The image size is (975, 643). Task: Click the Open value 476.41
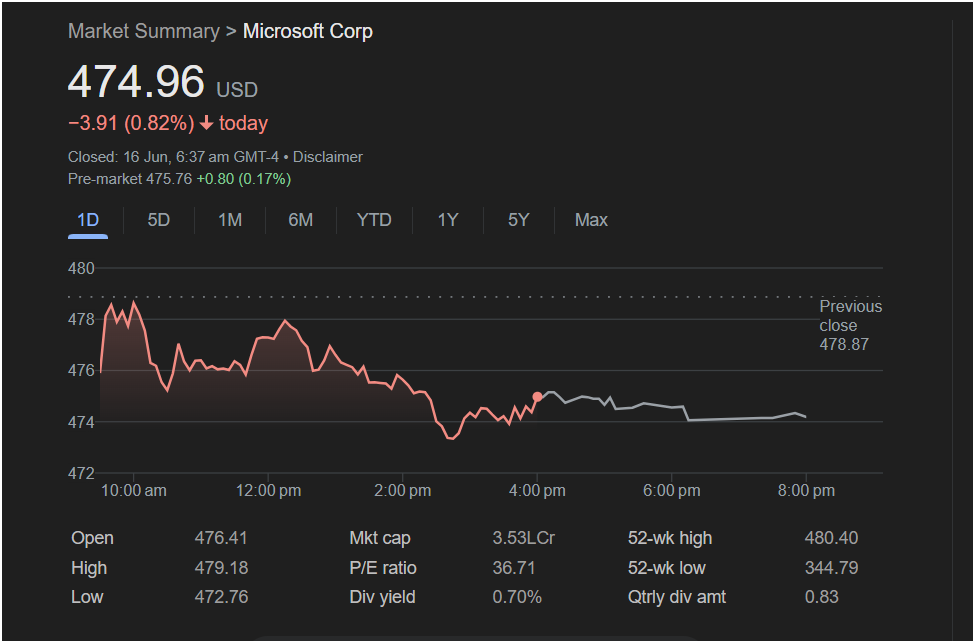pos(221,538)
